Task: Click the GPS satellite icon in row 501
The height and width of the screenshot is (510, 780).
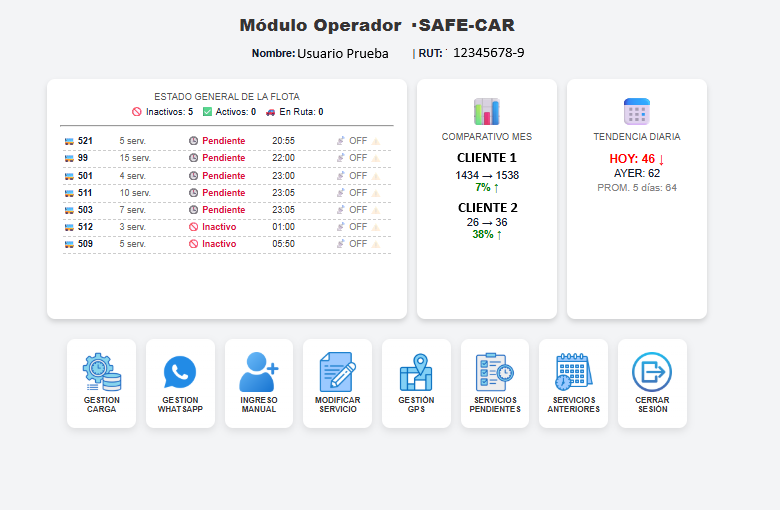Action: click(x=341, y=176)
